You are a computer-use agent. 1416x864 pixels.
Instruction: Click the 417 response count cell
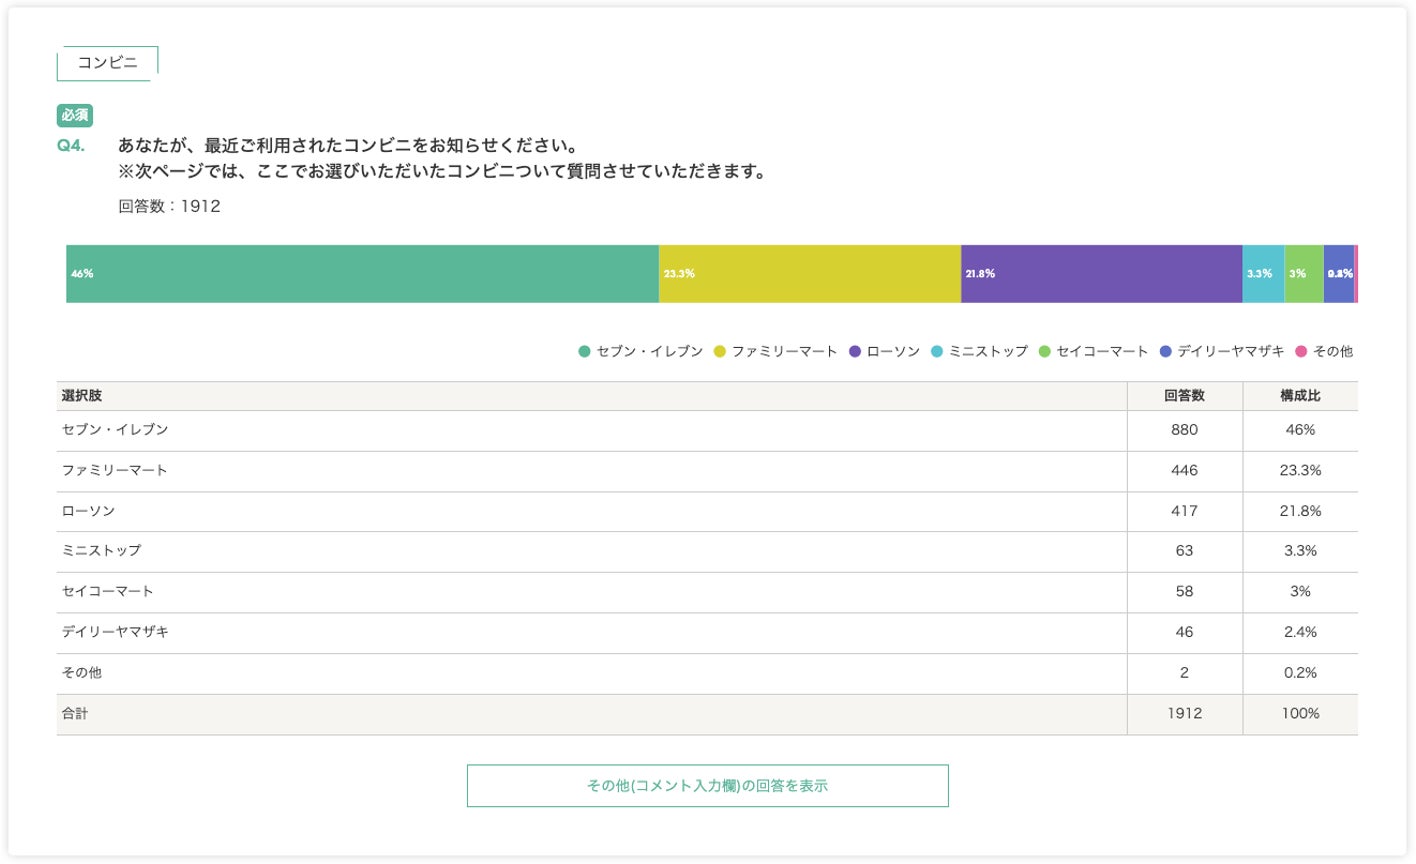[1185, 511]
